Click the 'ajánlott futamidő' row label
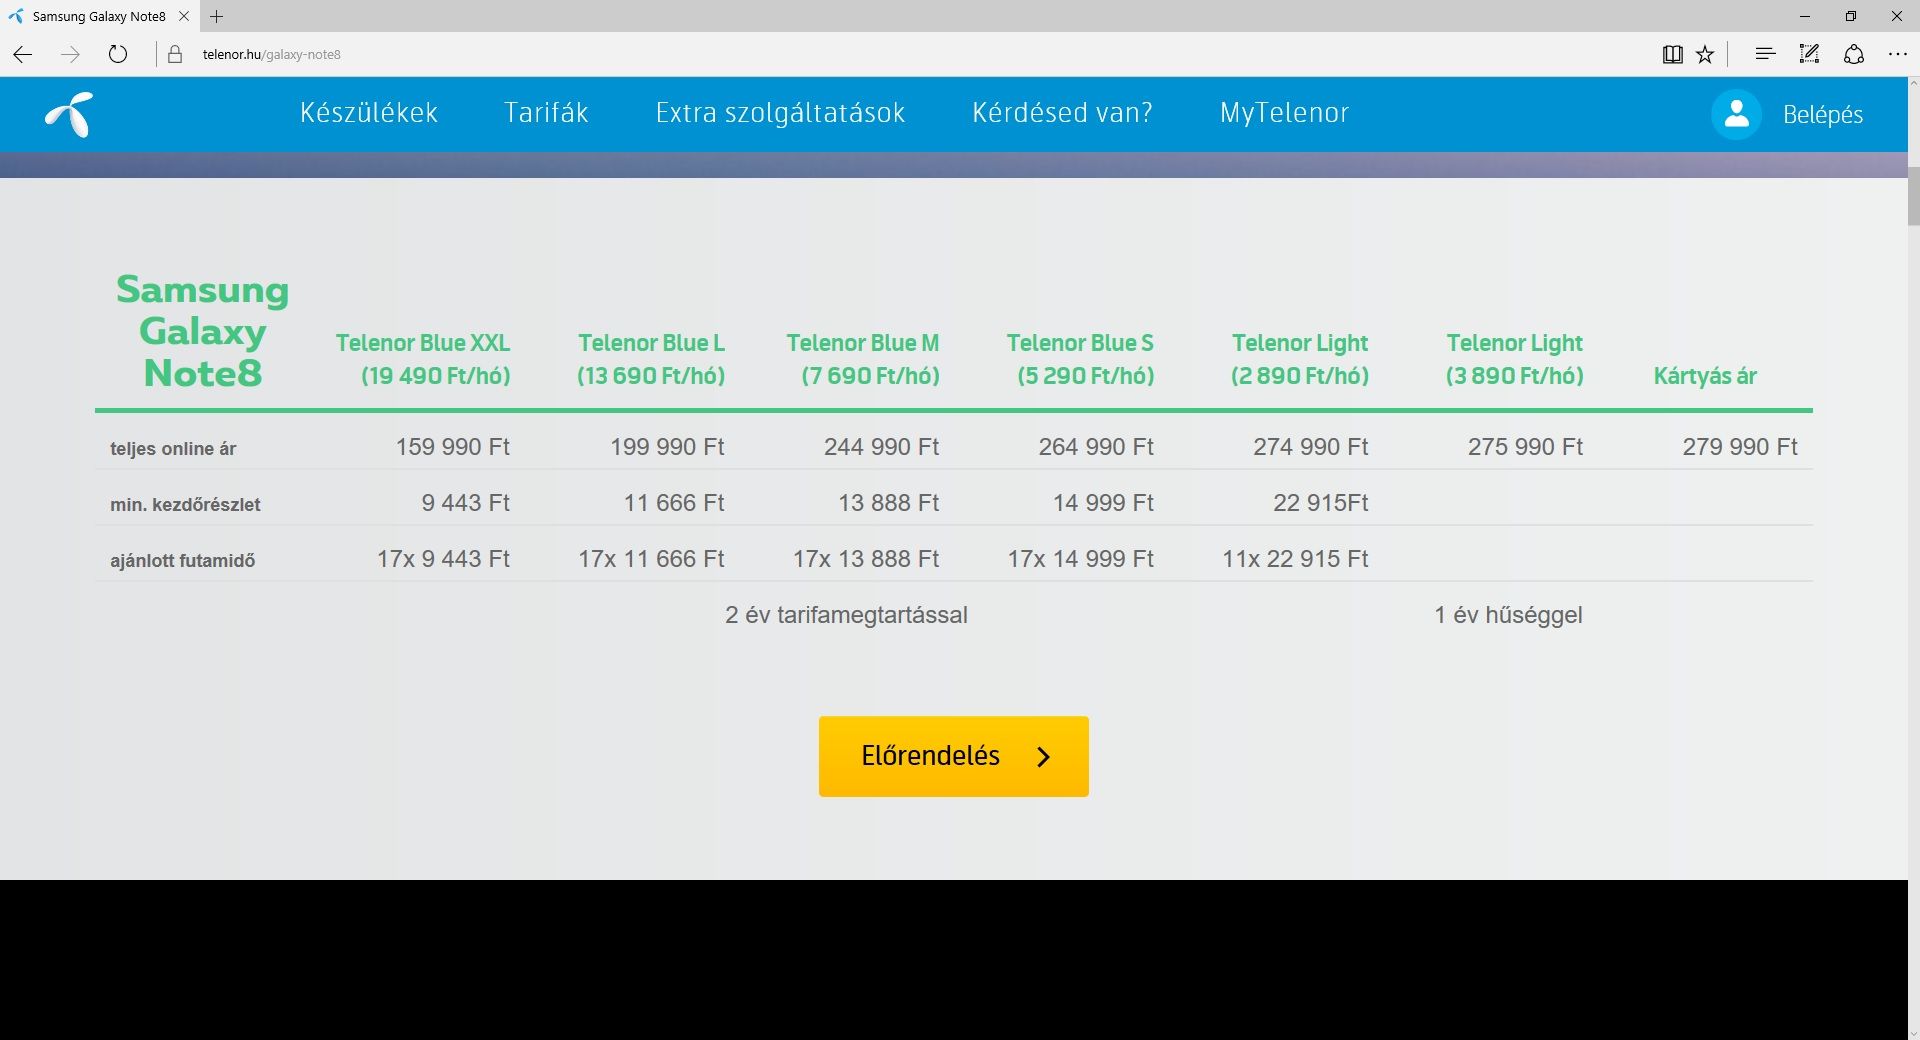 pyautogui.click(x=182, y=561)
